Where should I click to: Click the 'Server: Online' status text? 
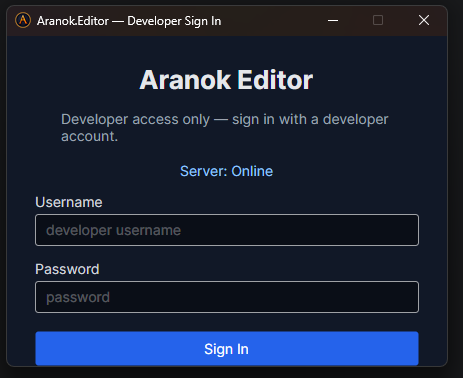[x=226, y=171]
